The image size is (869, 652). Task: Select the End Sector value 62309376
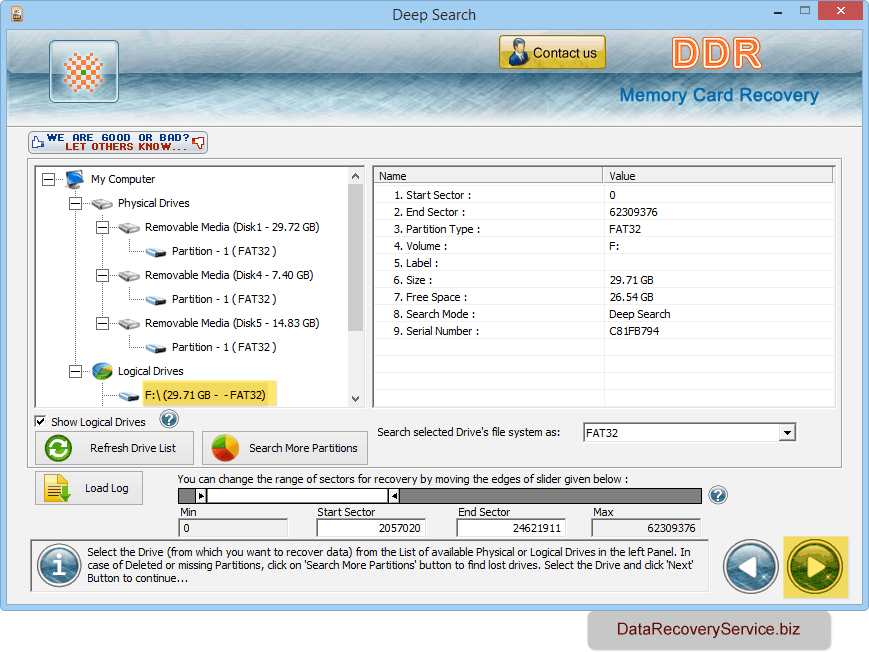click(x=633, y=212)
